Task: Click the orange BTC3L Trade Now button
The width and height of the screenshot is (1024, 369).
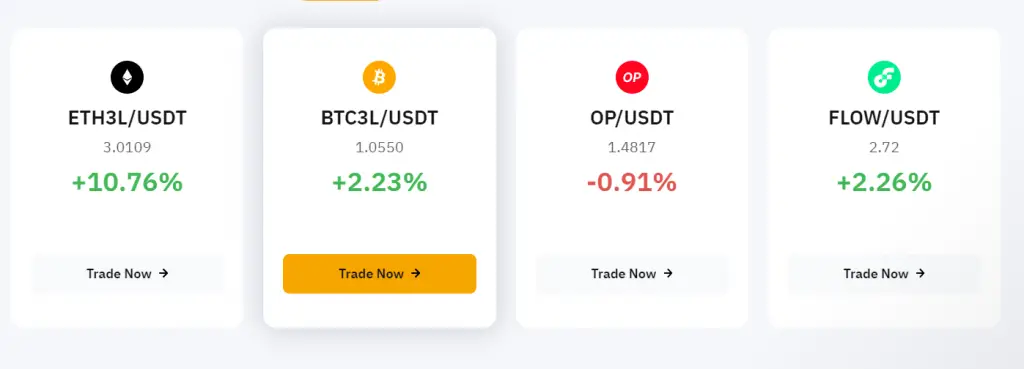Action: pos(379,274)
